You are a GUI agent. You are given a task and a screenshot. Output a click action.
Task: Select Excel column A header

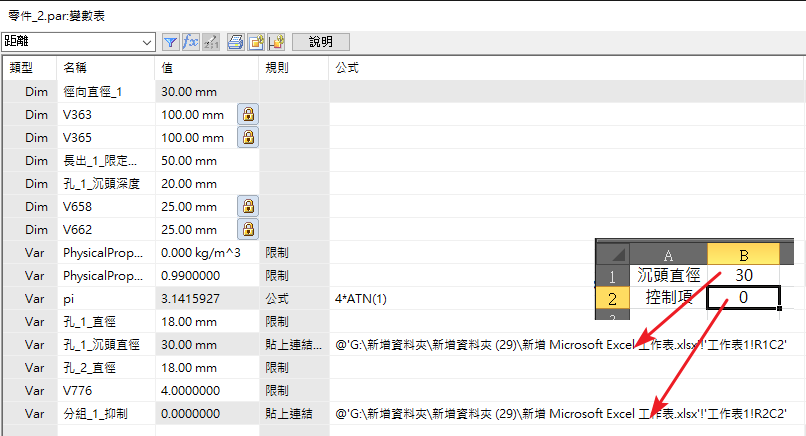(x=668, y=255)
